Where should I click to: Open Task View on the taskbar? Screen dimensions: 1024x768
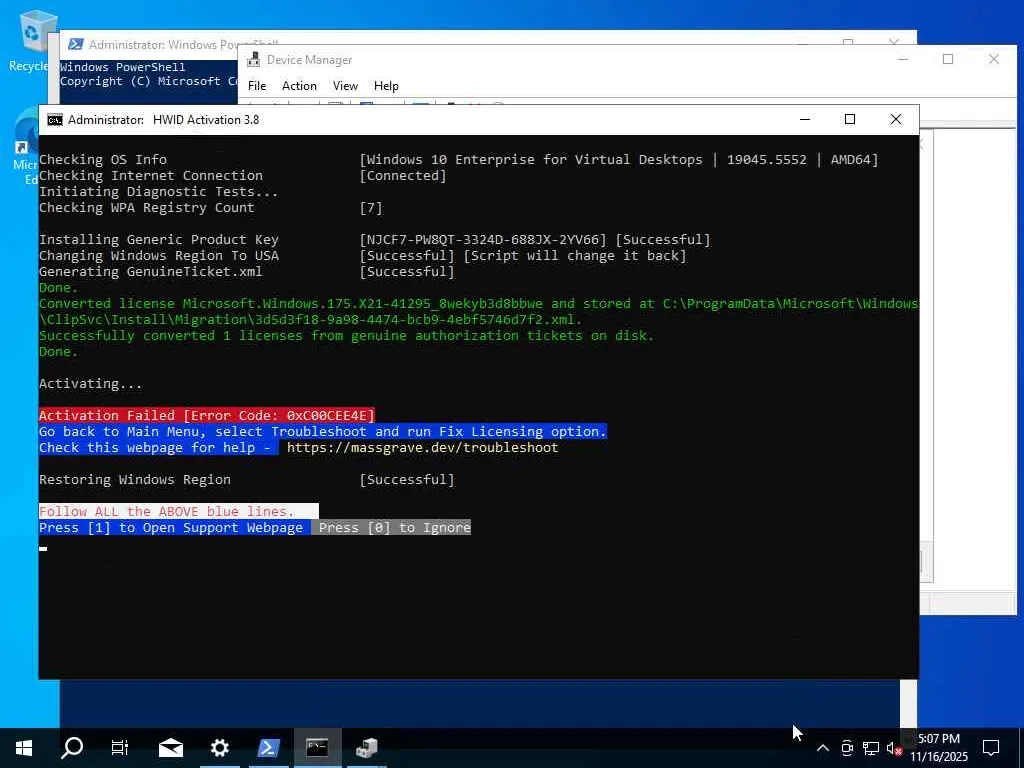(x=120, y=748)
